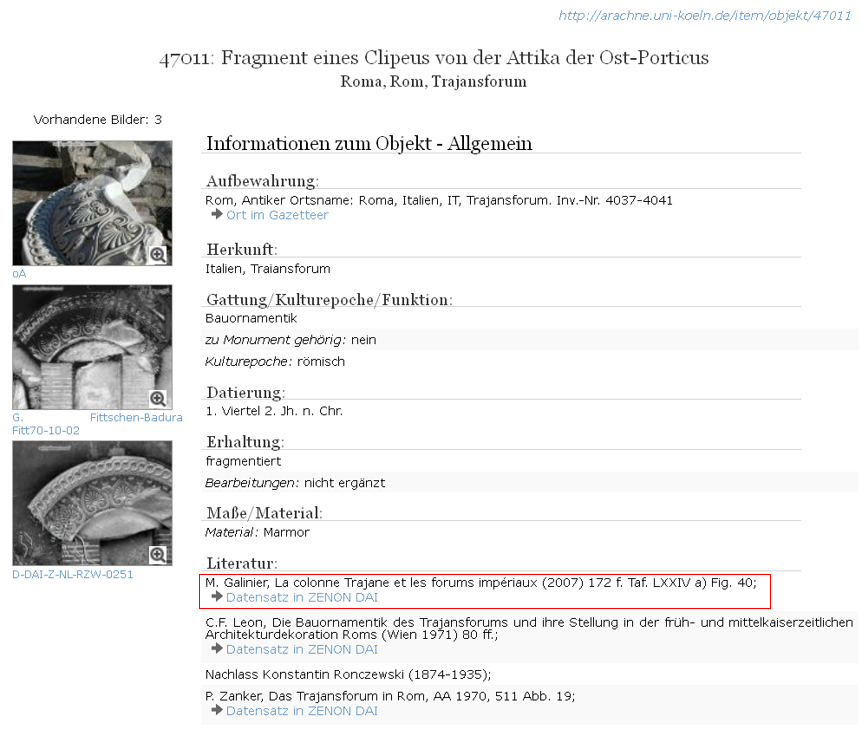This screenshot has width=862, height=736.
Task: Click arrow icon beside Ort im Gazetteer
Action: click(217, 214)
